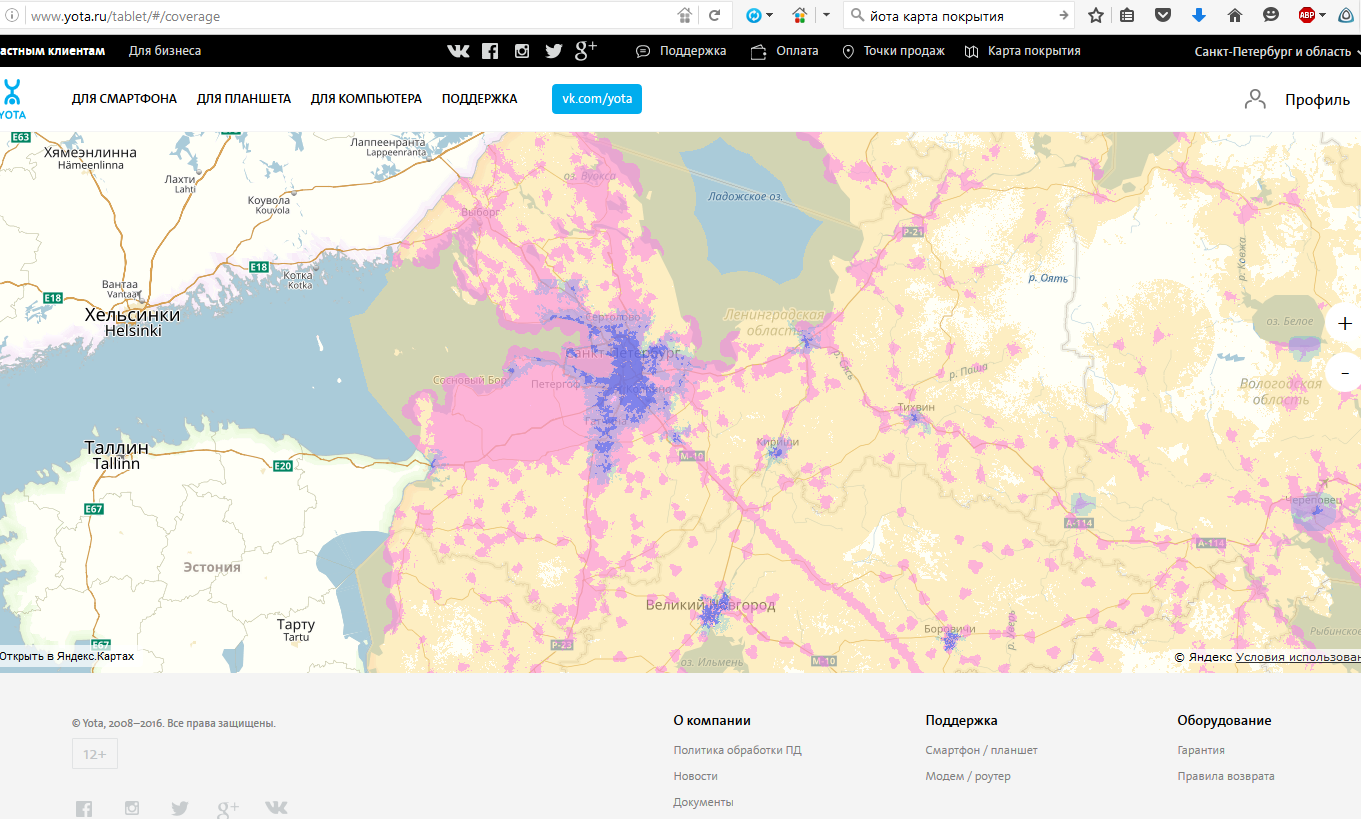Viewport: 1361px width, 819px height.
Task: Open 'Точки продаж' sales points link
Action: [893, 51]
